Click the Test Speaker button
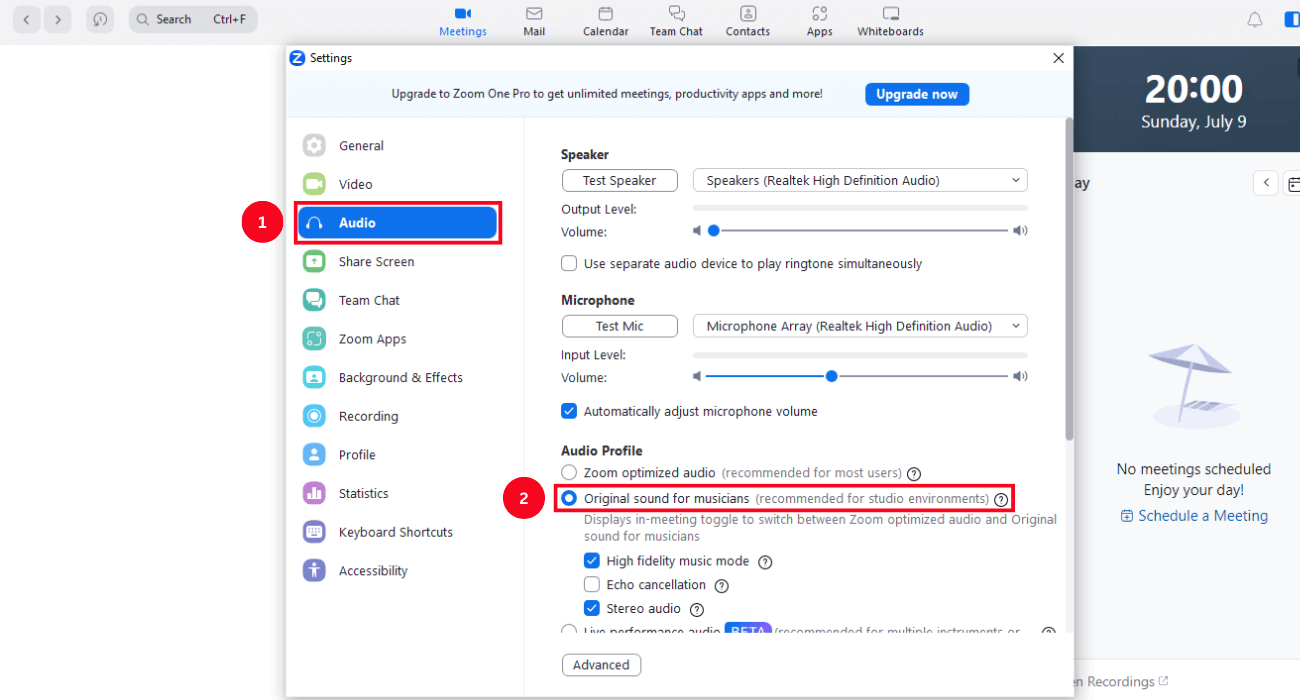The image size is (1300, 700). pos(620,181)
